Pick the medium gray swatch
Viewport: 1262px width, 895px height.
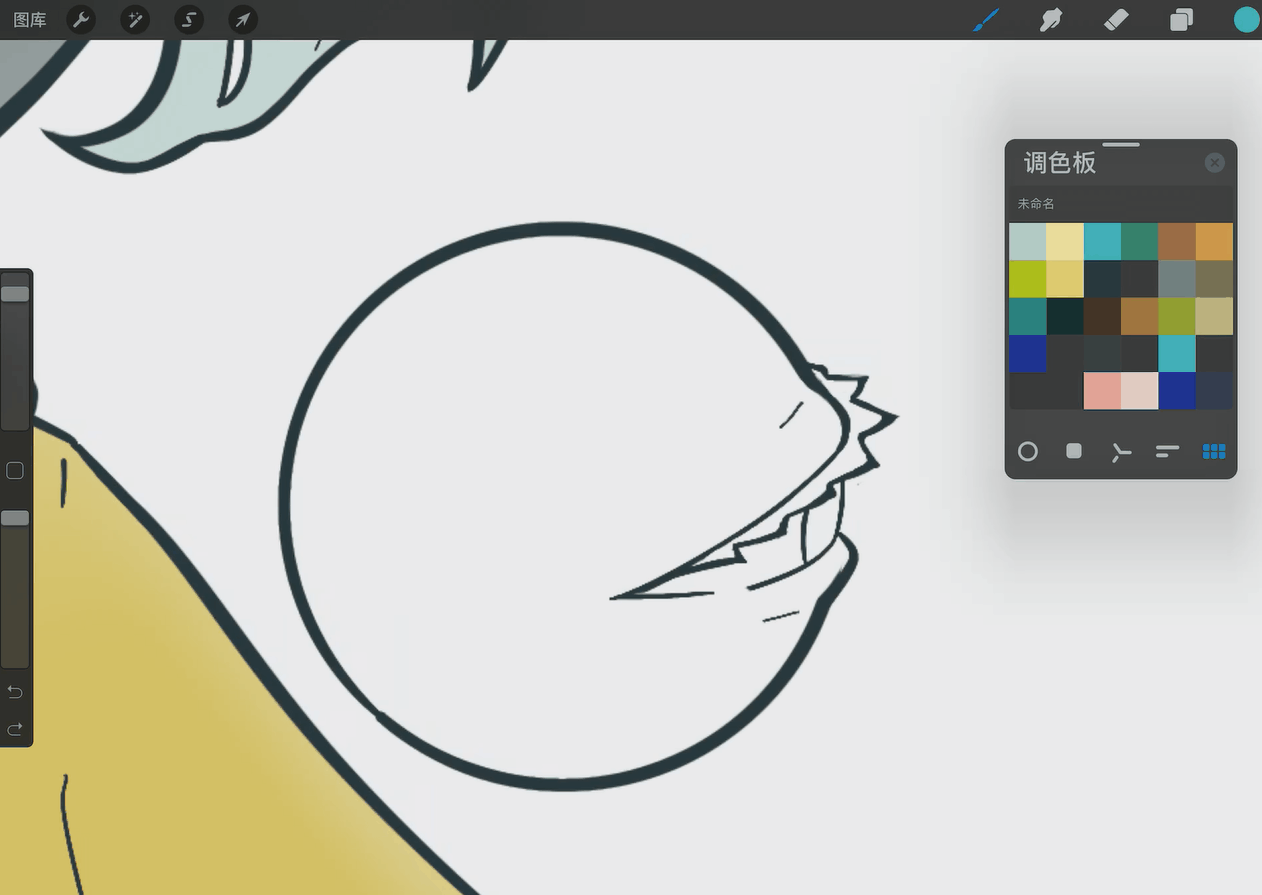[1177, 279]
